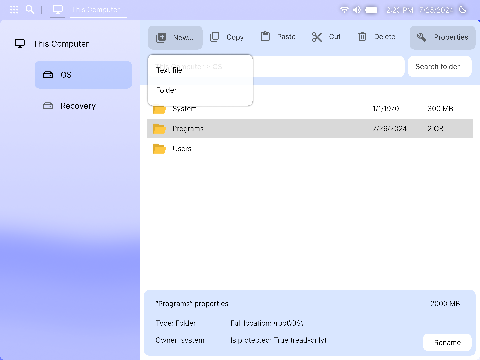Click the Copy icon in toolbar
The width and height of the screenshot is (480, 360).
pyautogui.click(x=214, y=37)
